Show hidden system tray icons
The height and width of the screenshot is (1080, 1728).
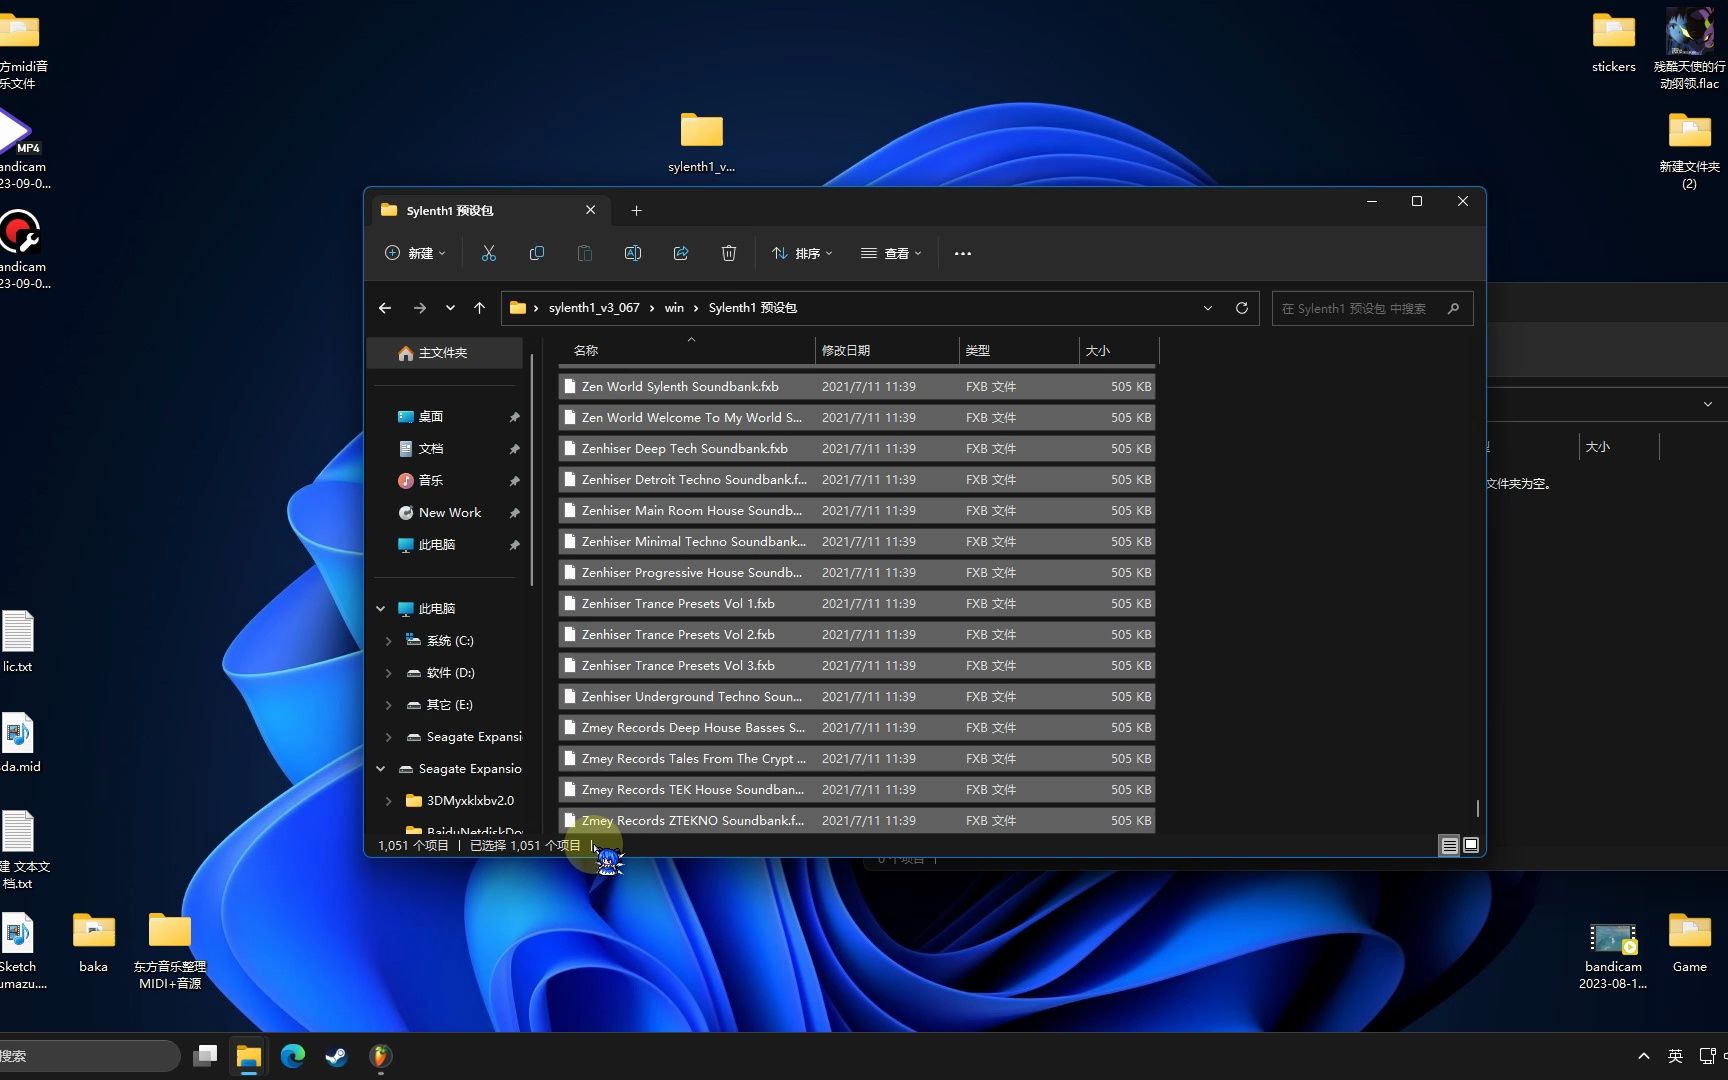pyautogui.click(x=1643, y=1056)
